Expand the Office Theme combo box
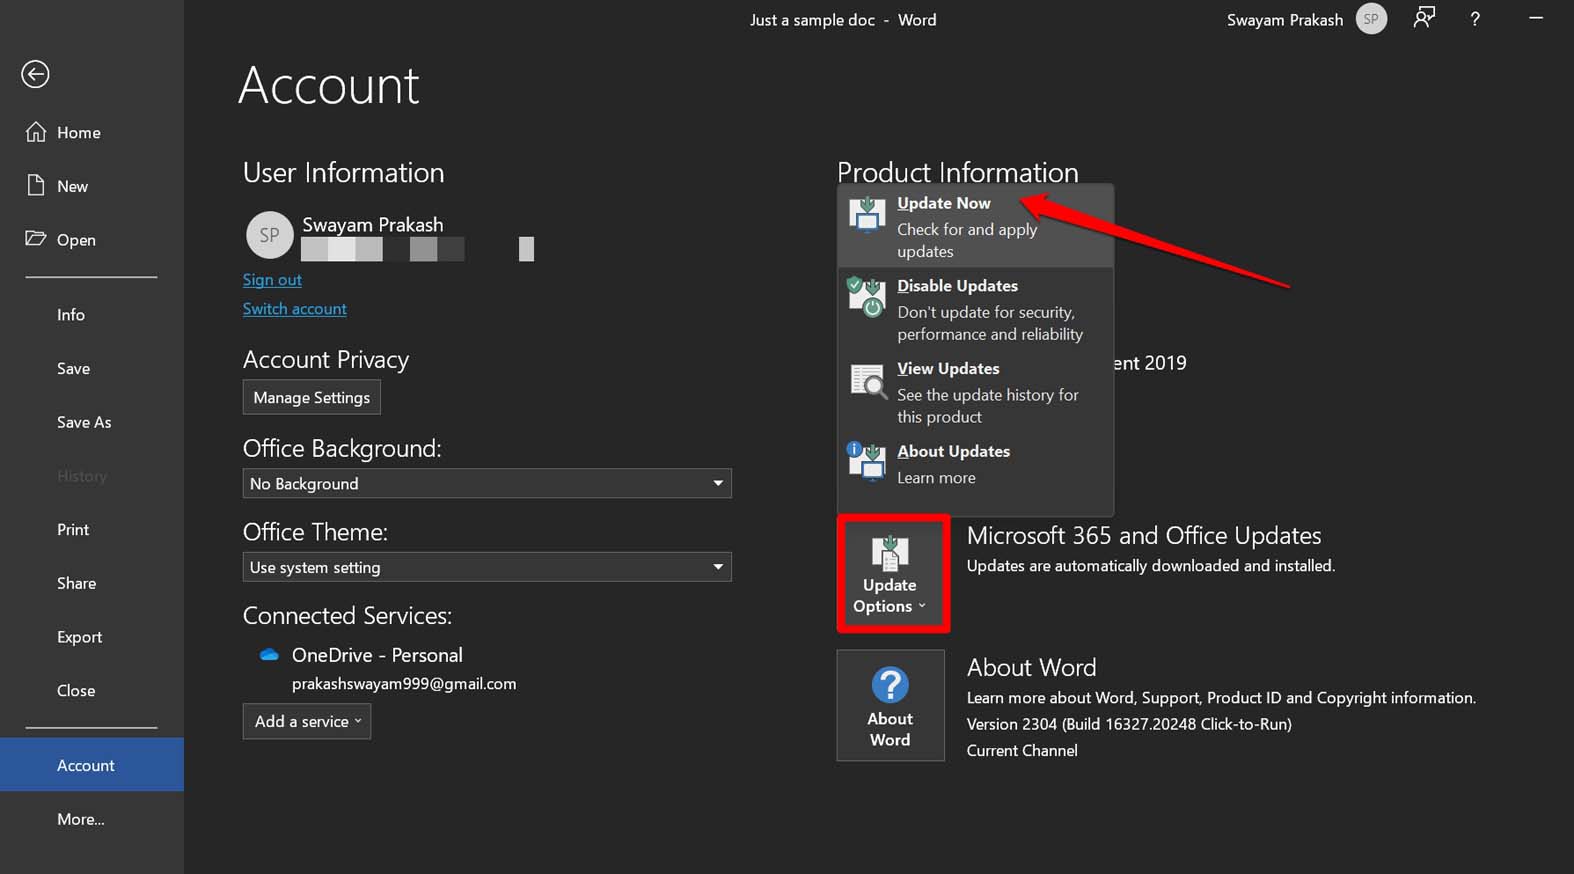The height and width of the screenshot is (874, 1574). coord(487,567)
